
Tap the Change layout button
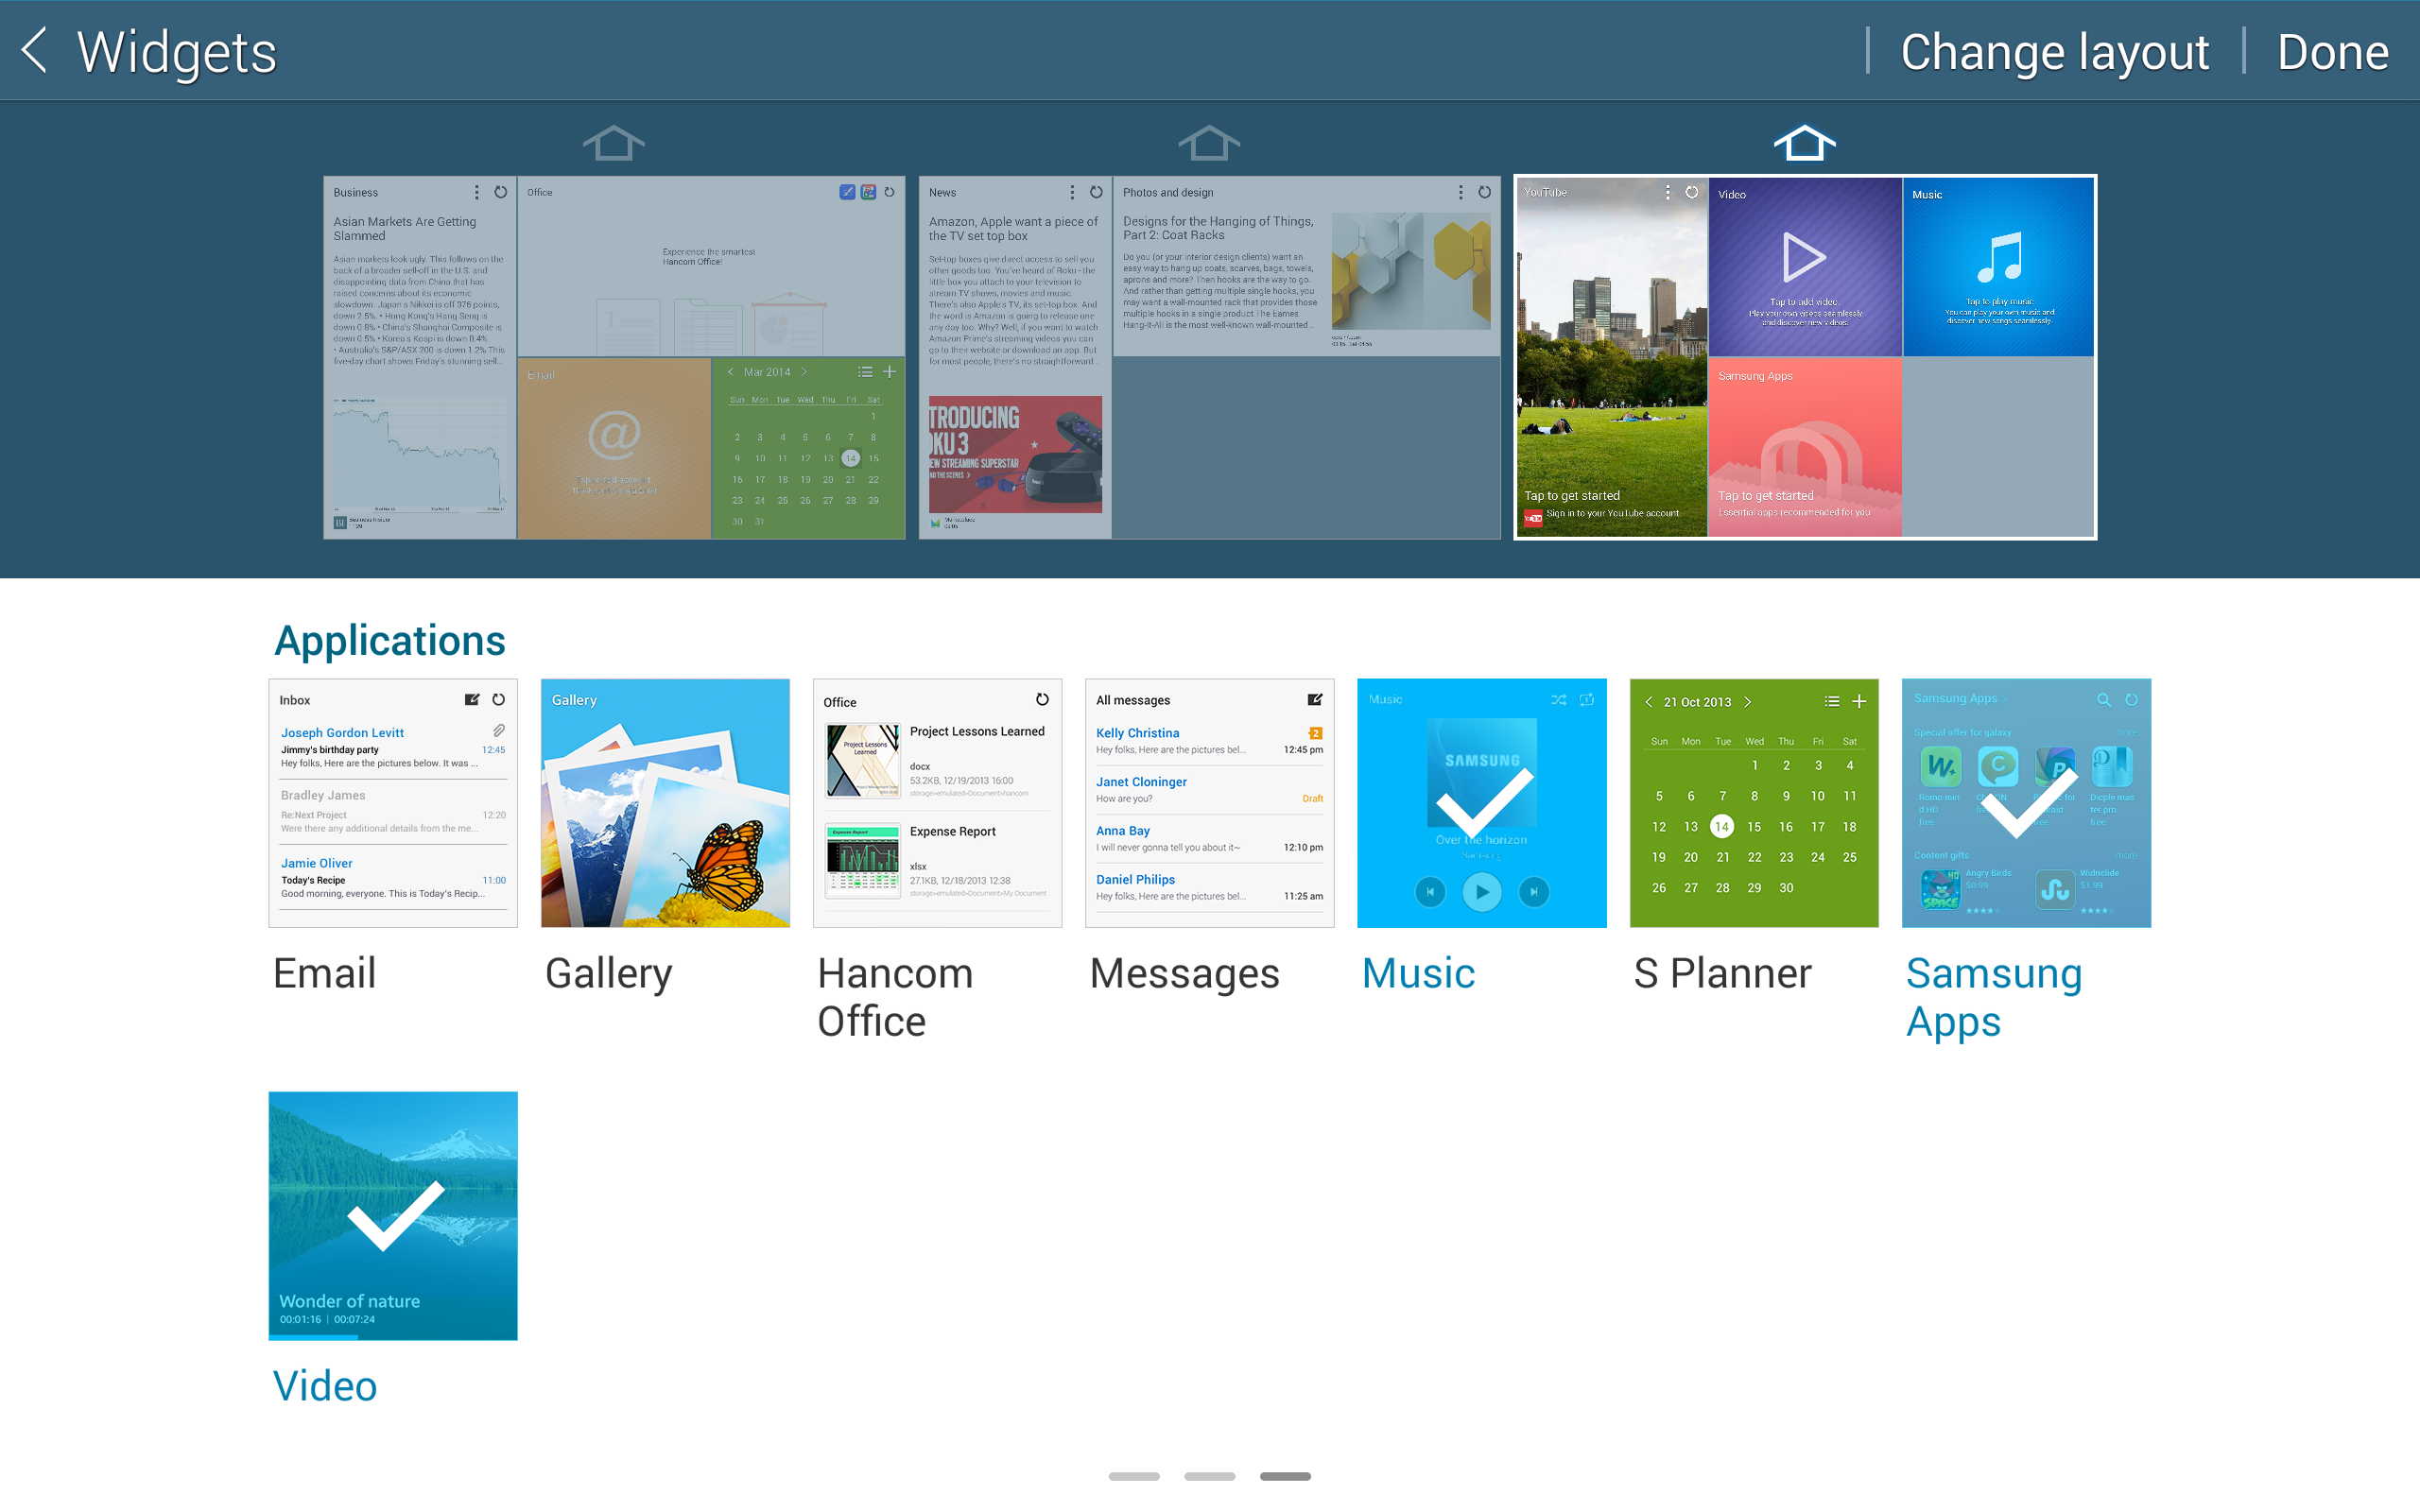[2054, 52]
